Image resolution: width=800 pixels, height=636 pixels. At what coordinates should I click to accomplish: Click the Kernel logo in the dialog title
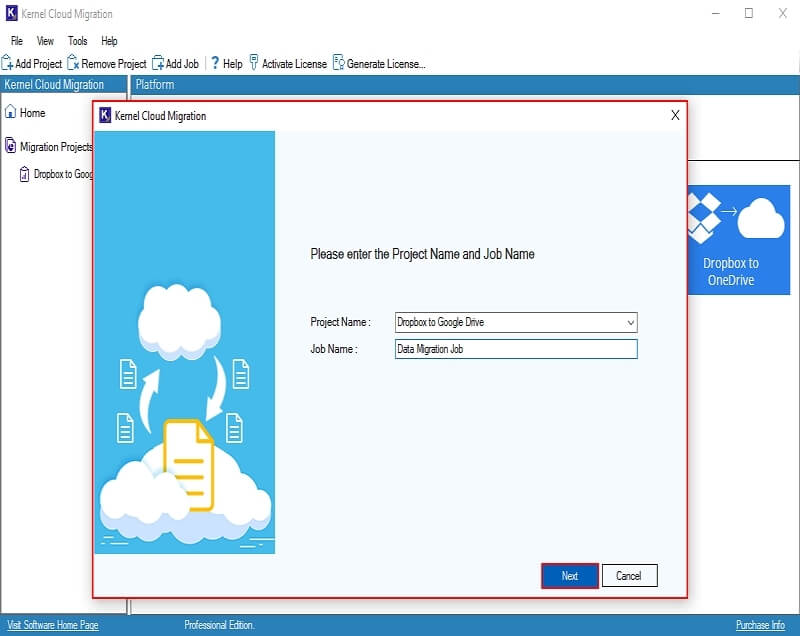105,115
